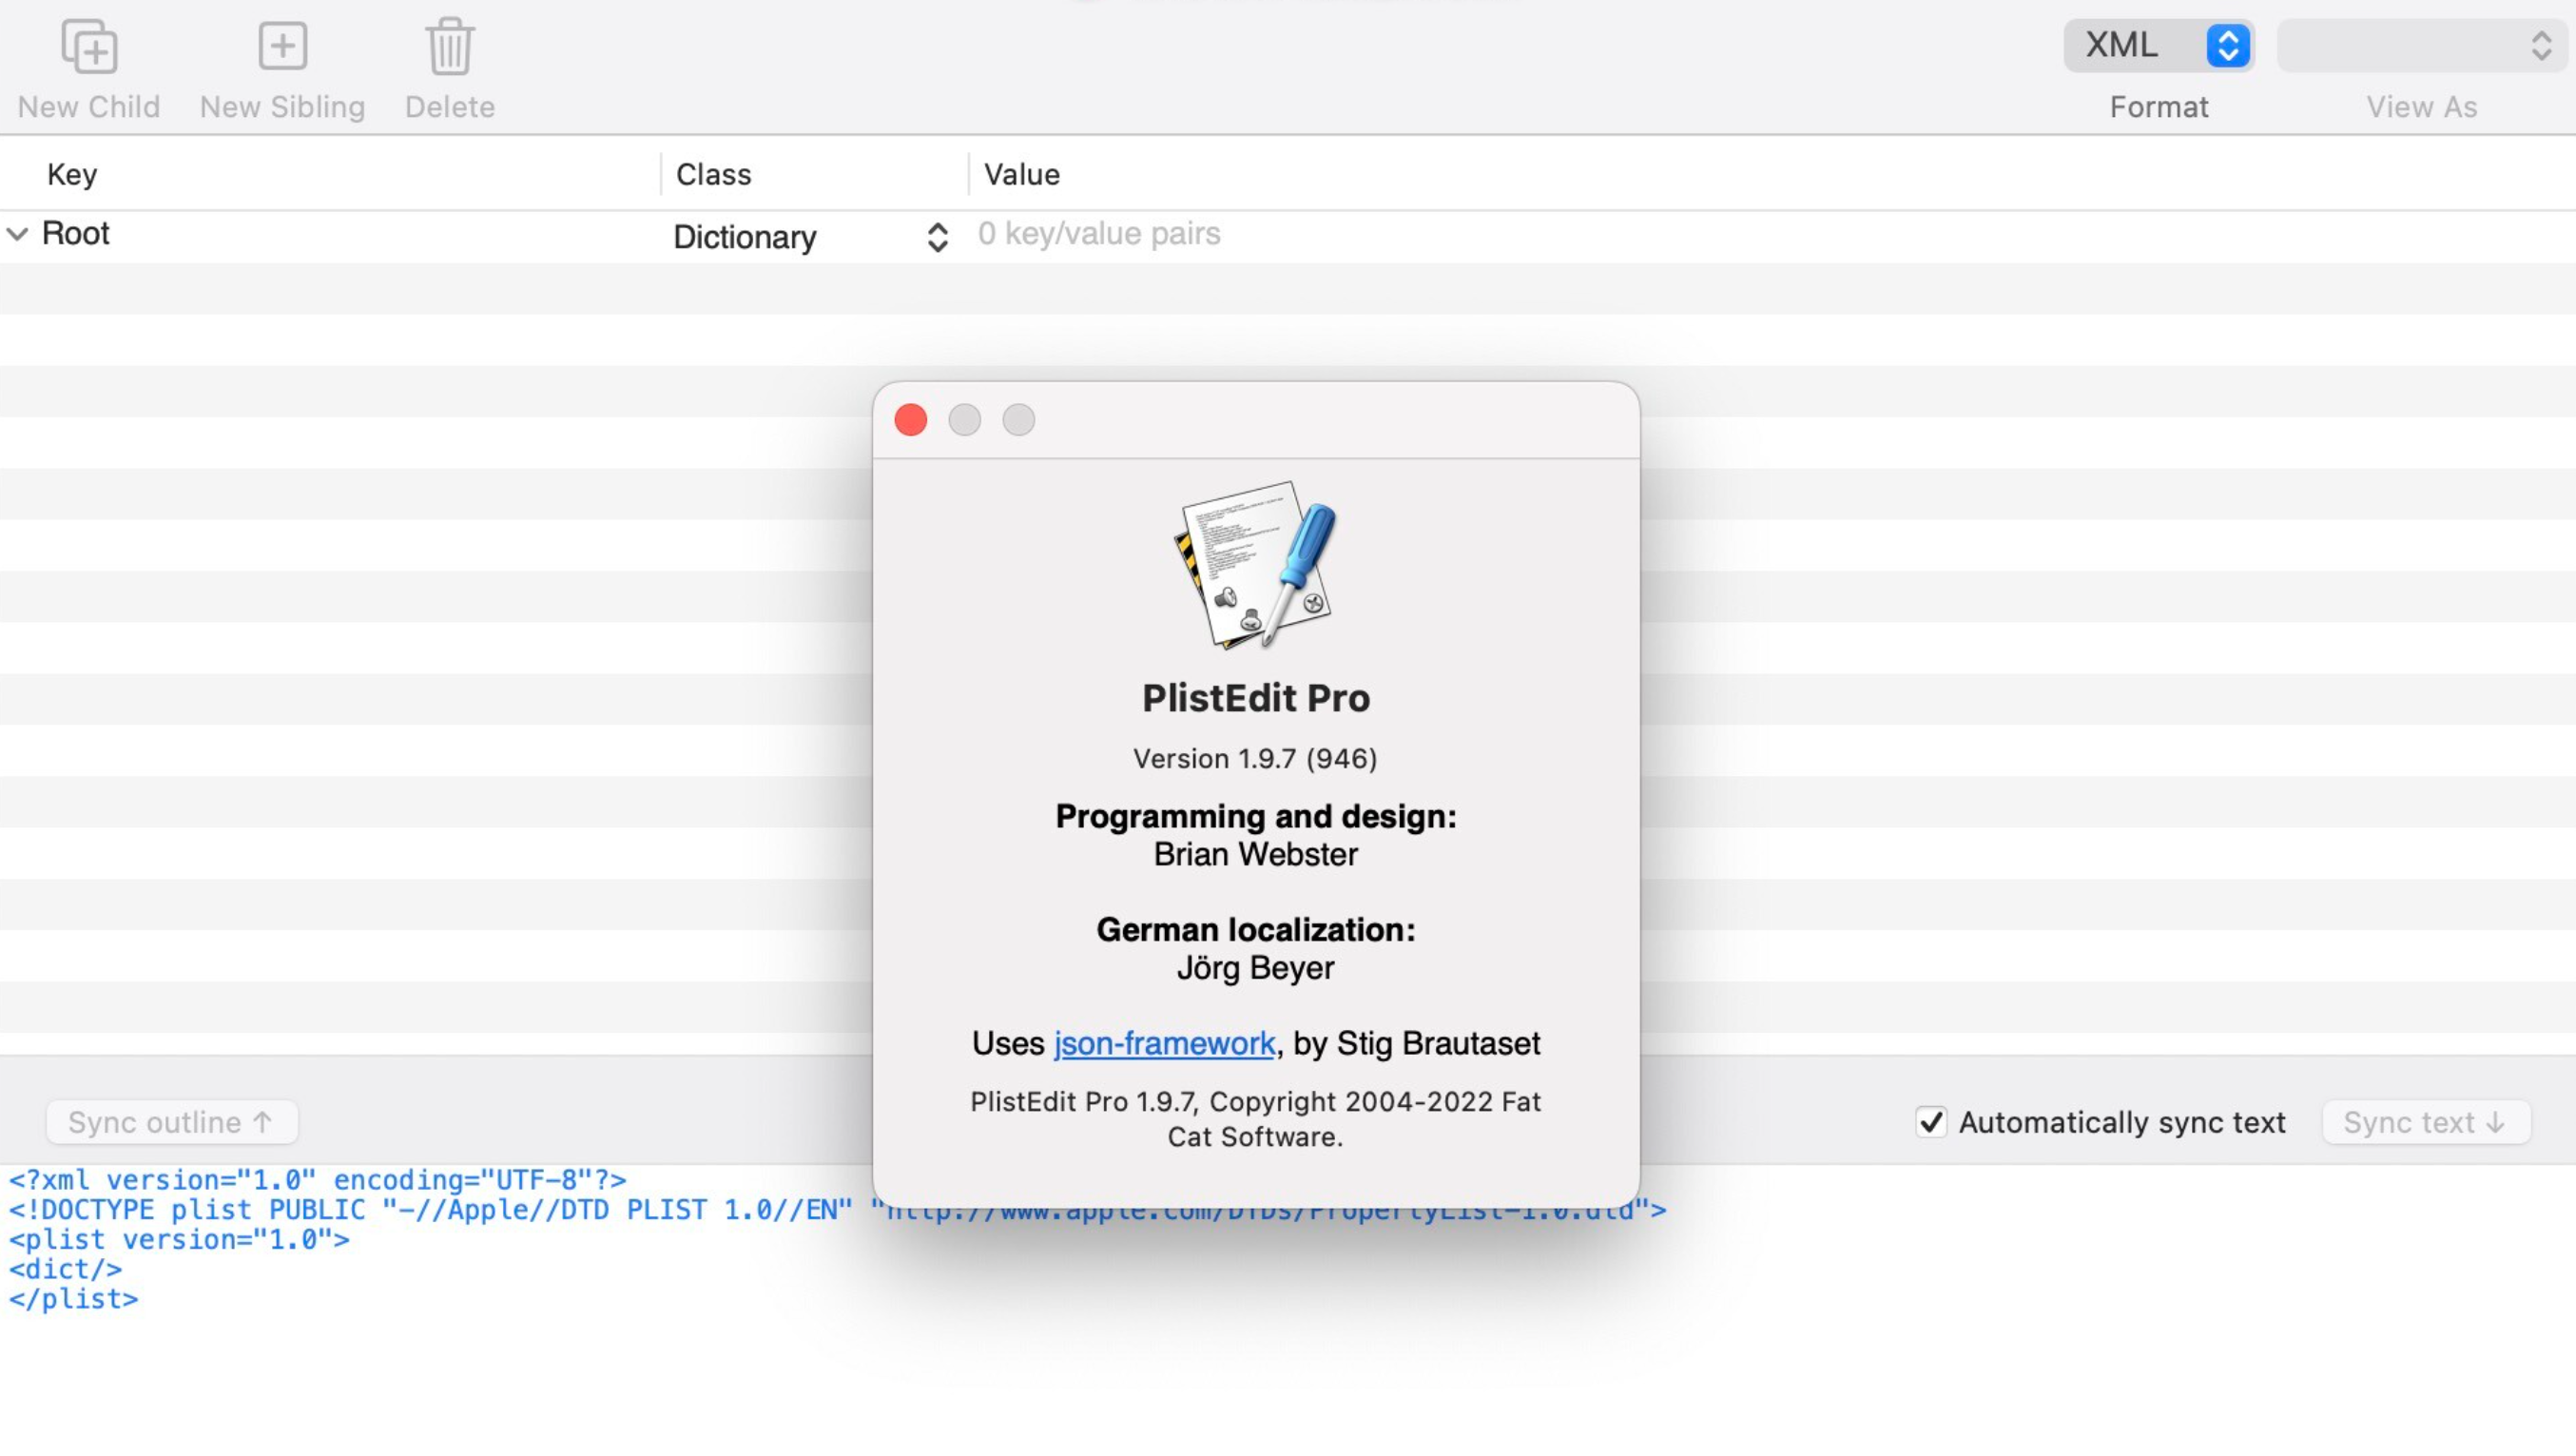The width and height of the screenshot is (2576, 1456).
Task: Click the Copyright 2004-2022 Fat Cat Software text
Action: point(1255,1119)
